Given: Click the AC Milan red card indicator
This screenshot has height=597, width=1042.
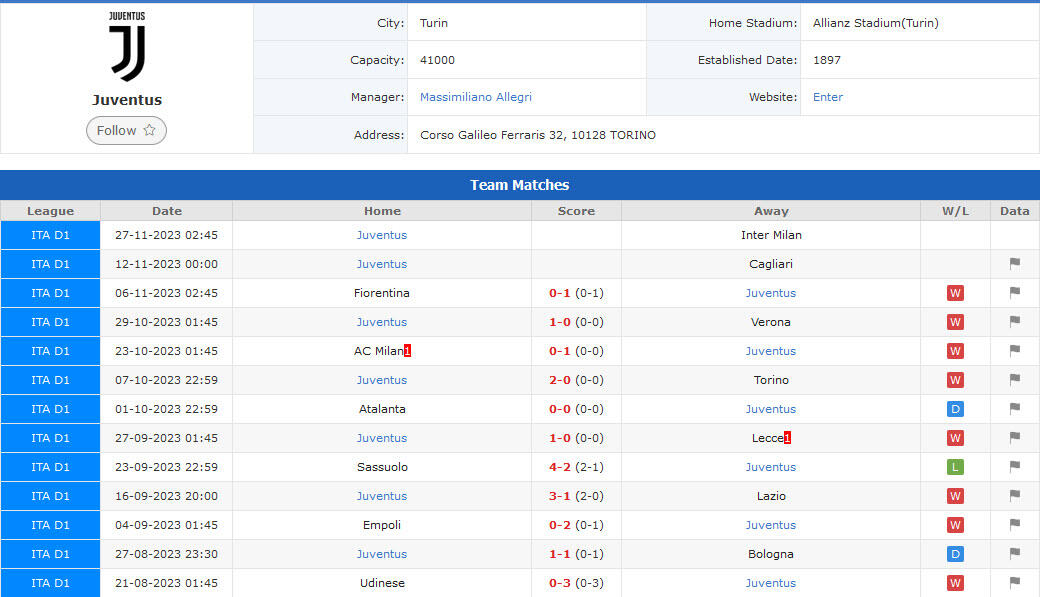Looking at the screenshot, I should pos(408,351).
